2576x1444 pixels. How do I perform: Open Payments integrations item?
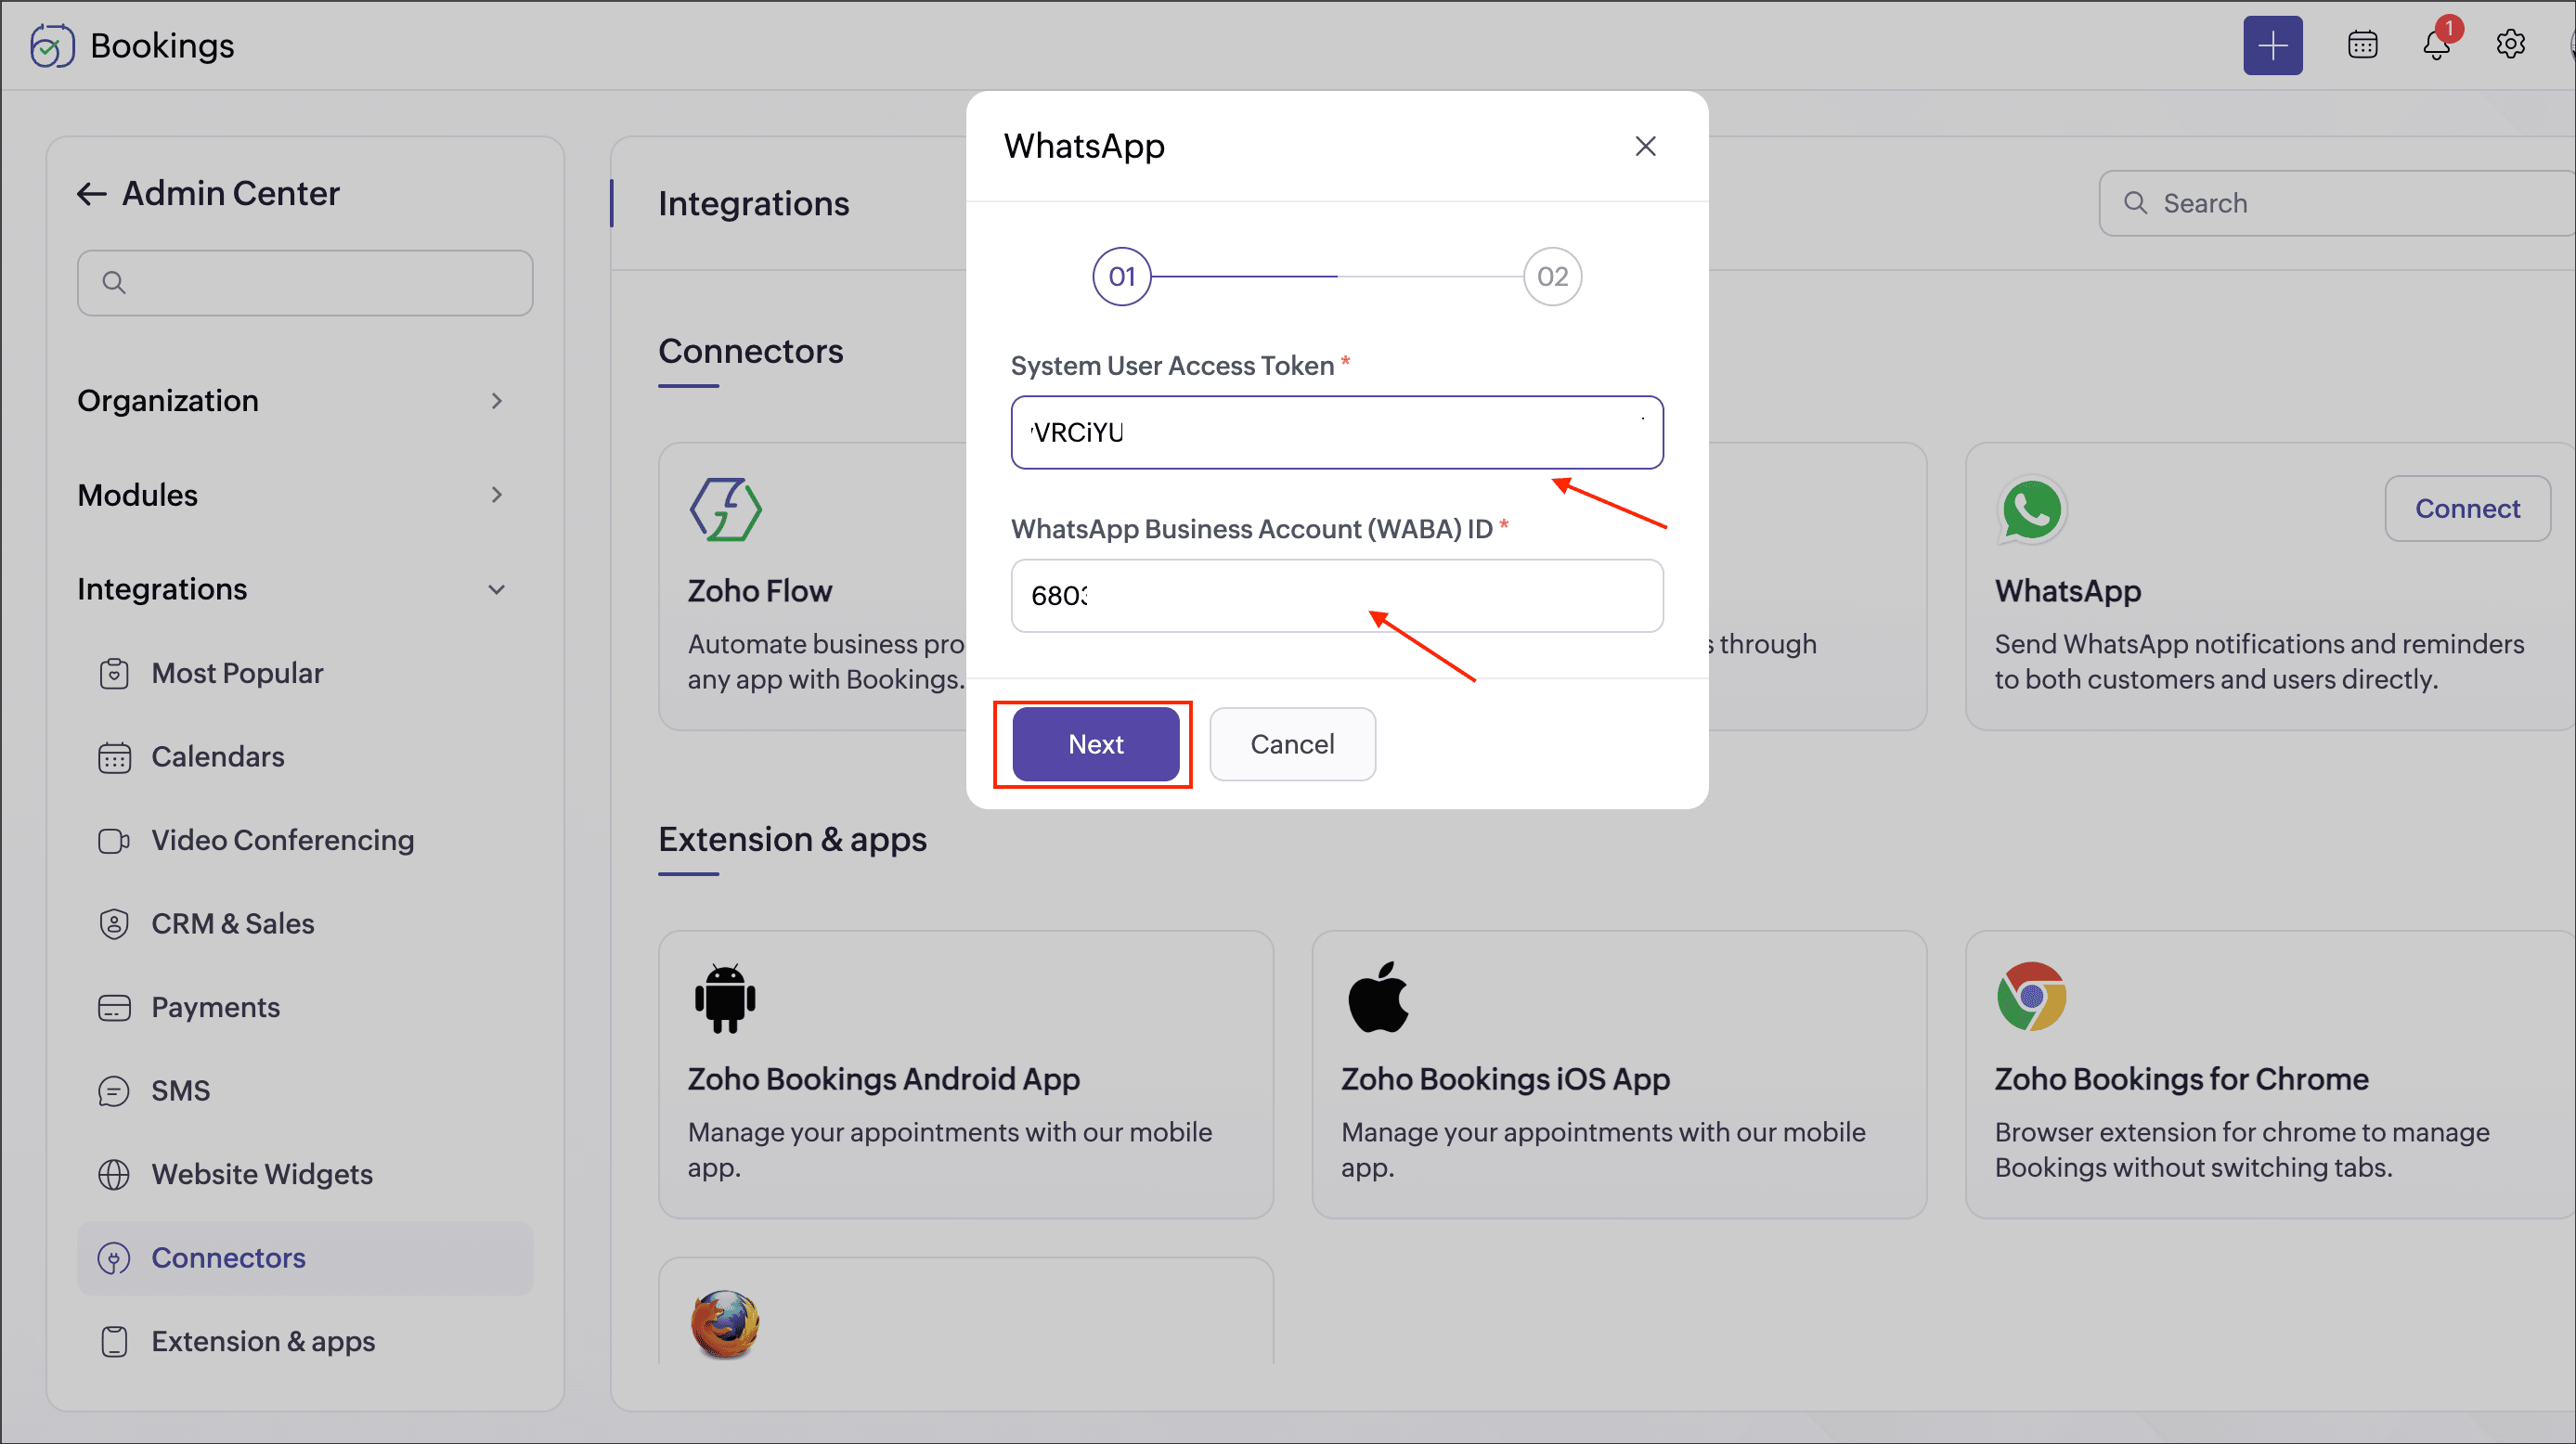coord(215,1007)
